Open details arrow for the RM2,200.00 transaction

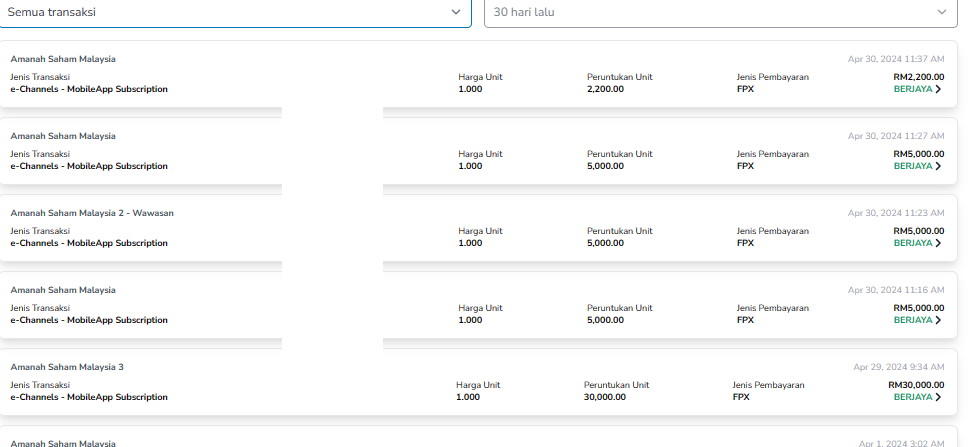coord(938,89)
